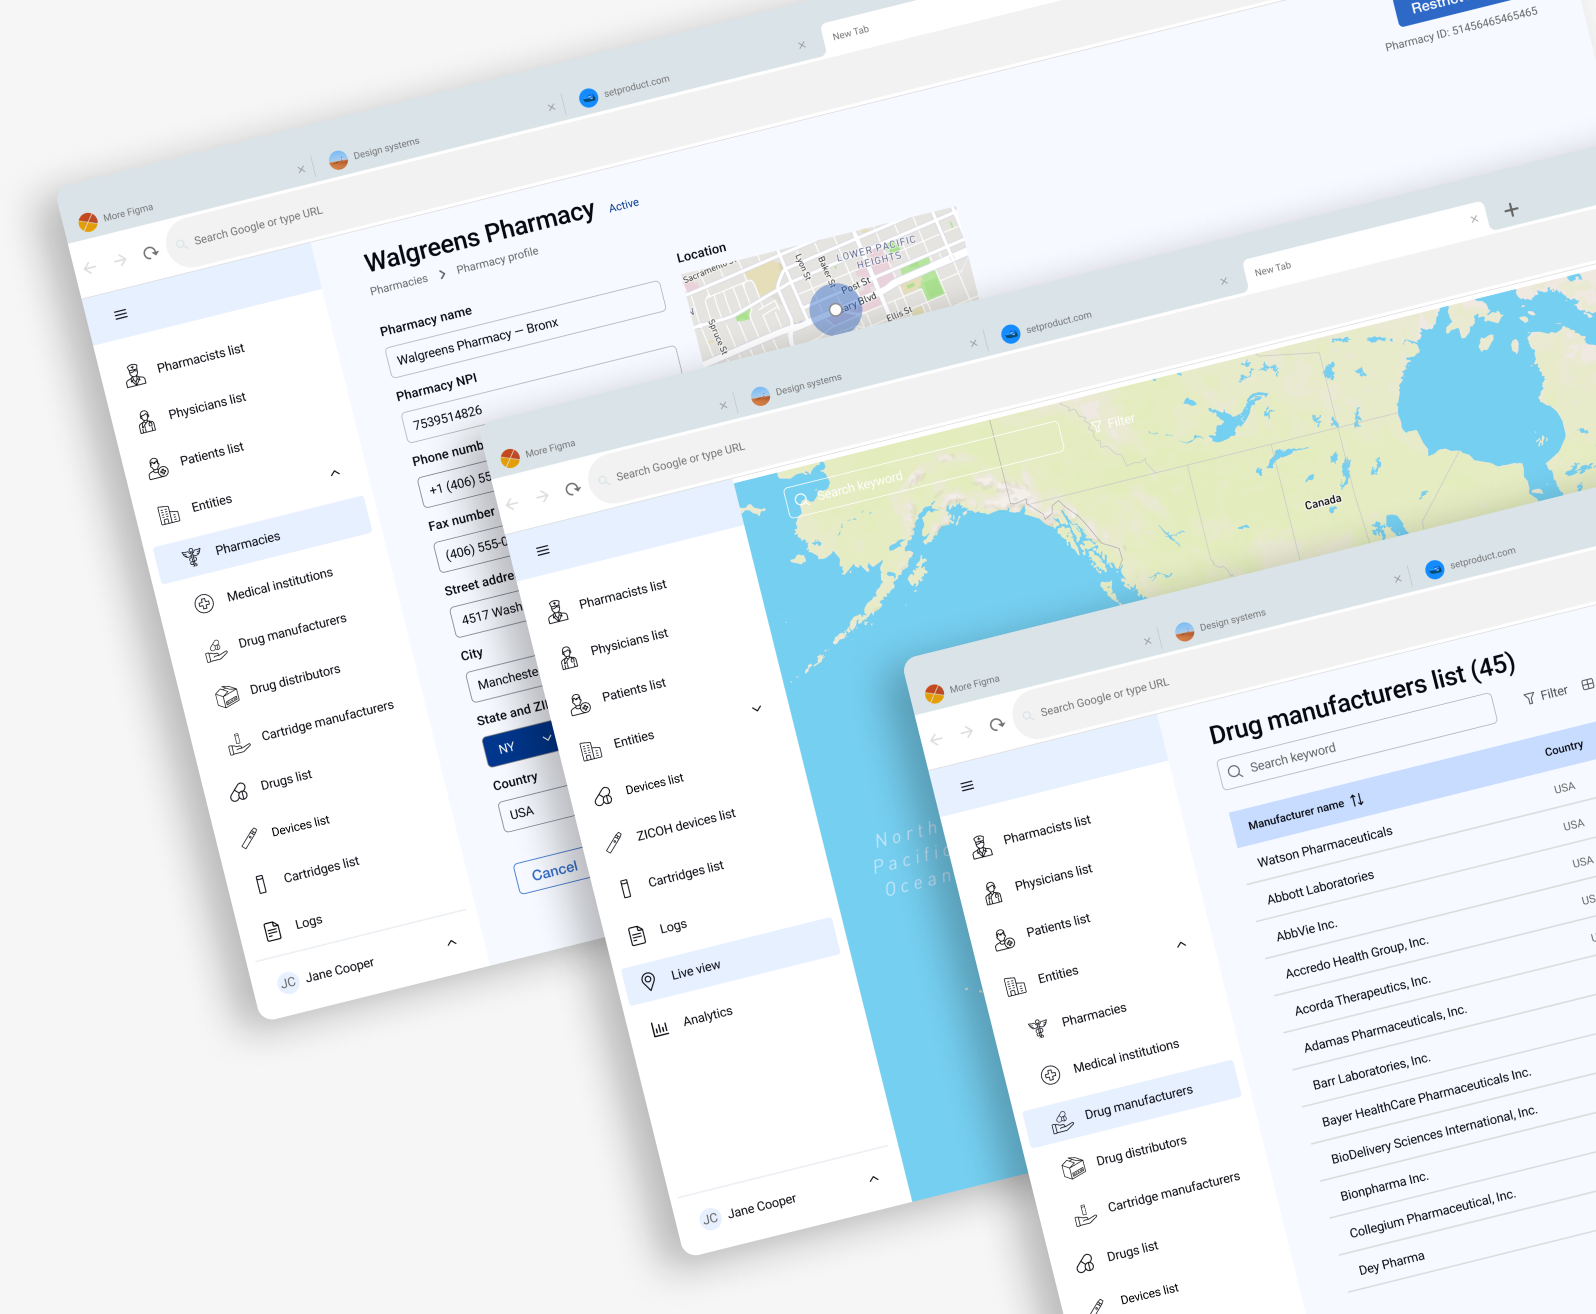
Task: Click the hamburger menu icon in the Walgreens Pharmacy window
Action: coord(121,314)
